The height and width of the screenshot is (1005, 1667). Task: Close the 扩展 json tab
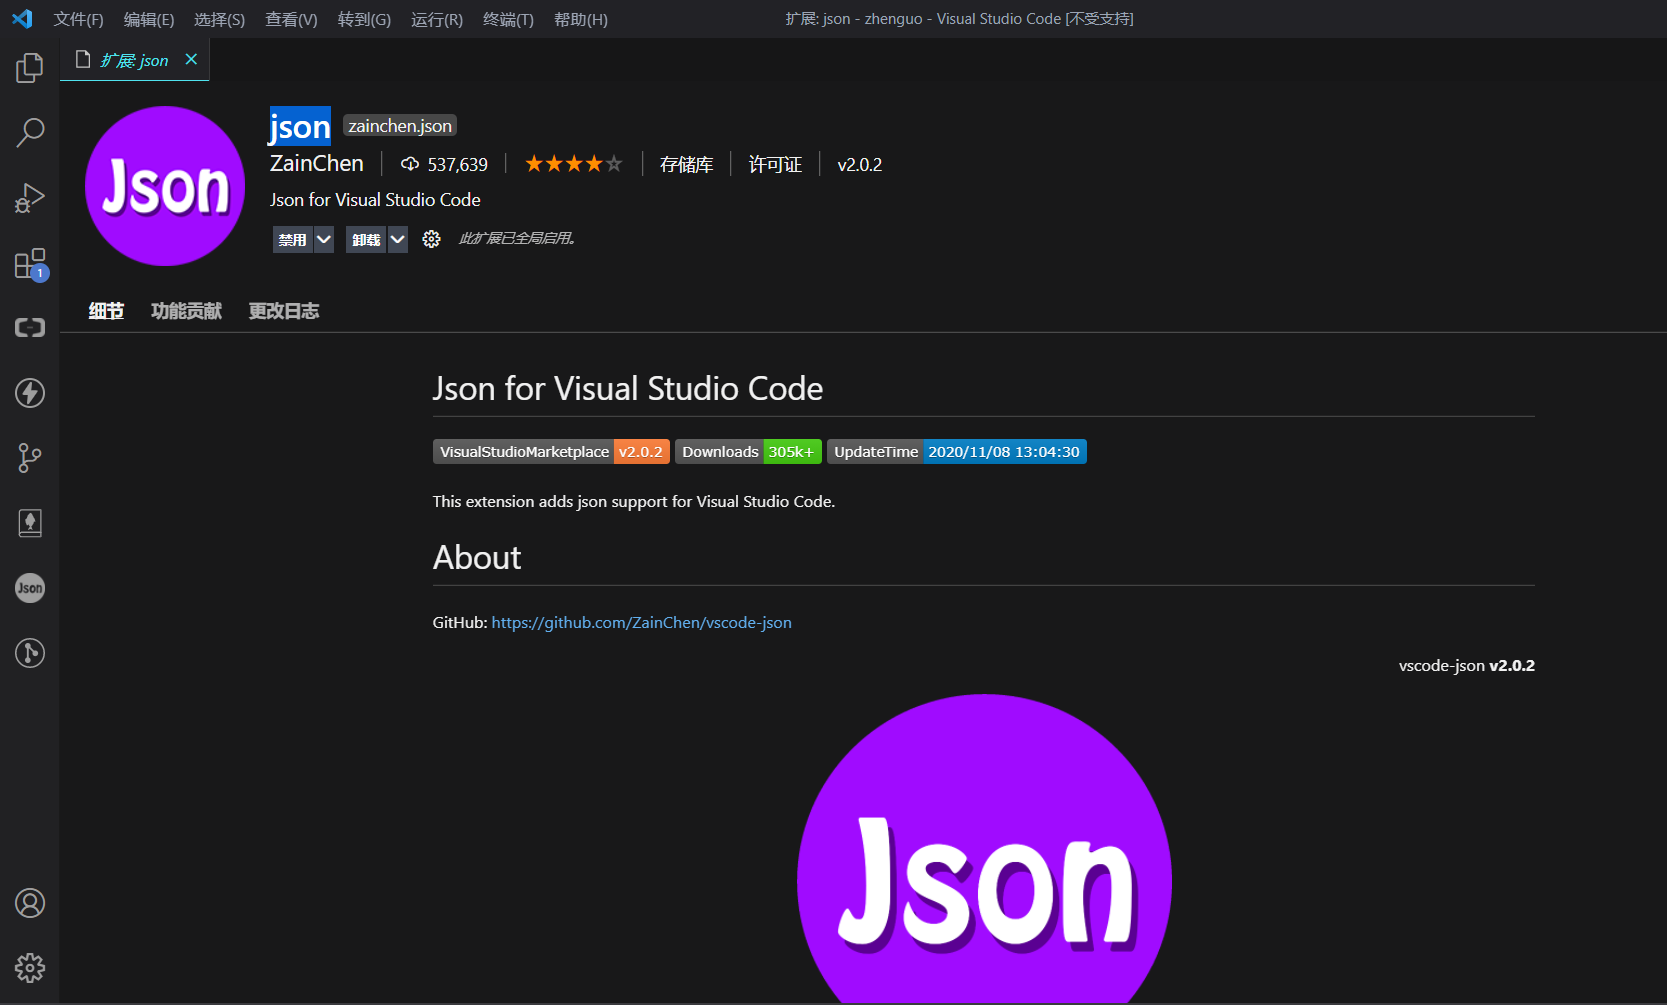point(191,60)
